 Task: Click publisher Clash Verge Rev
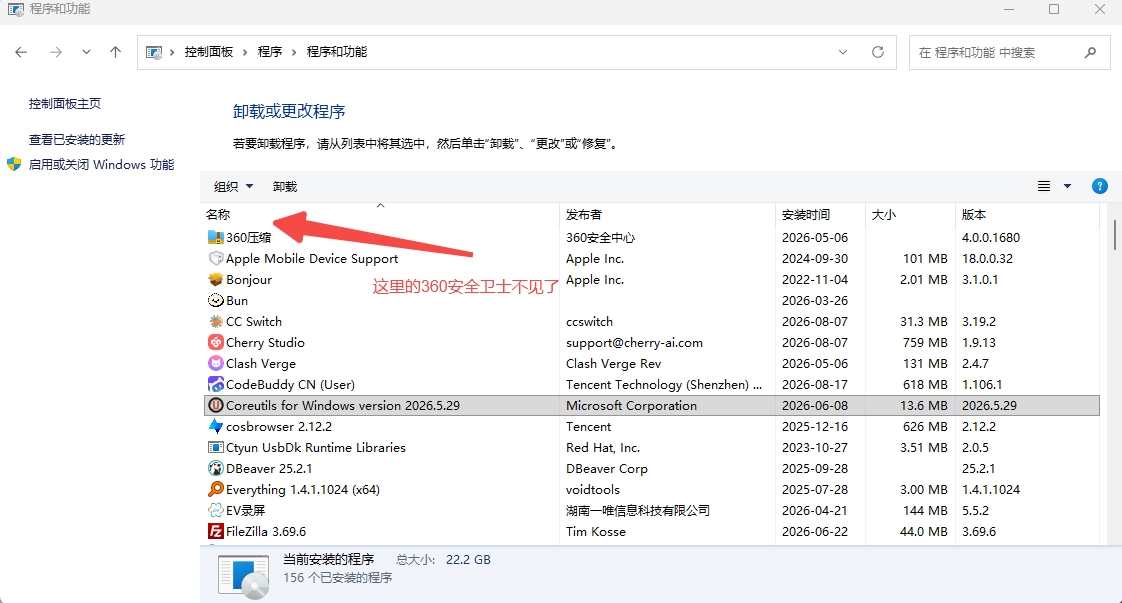[613, 363]
